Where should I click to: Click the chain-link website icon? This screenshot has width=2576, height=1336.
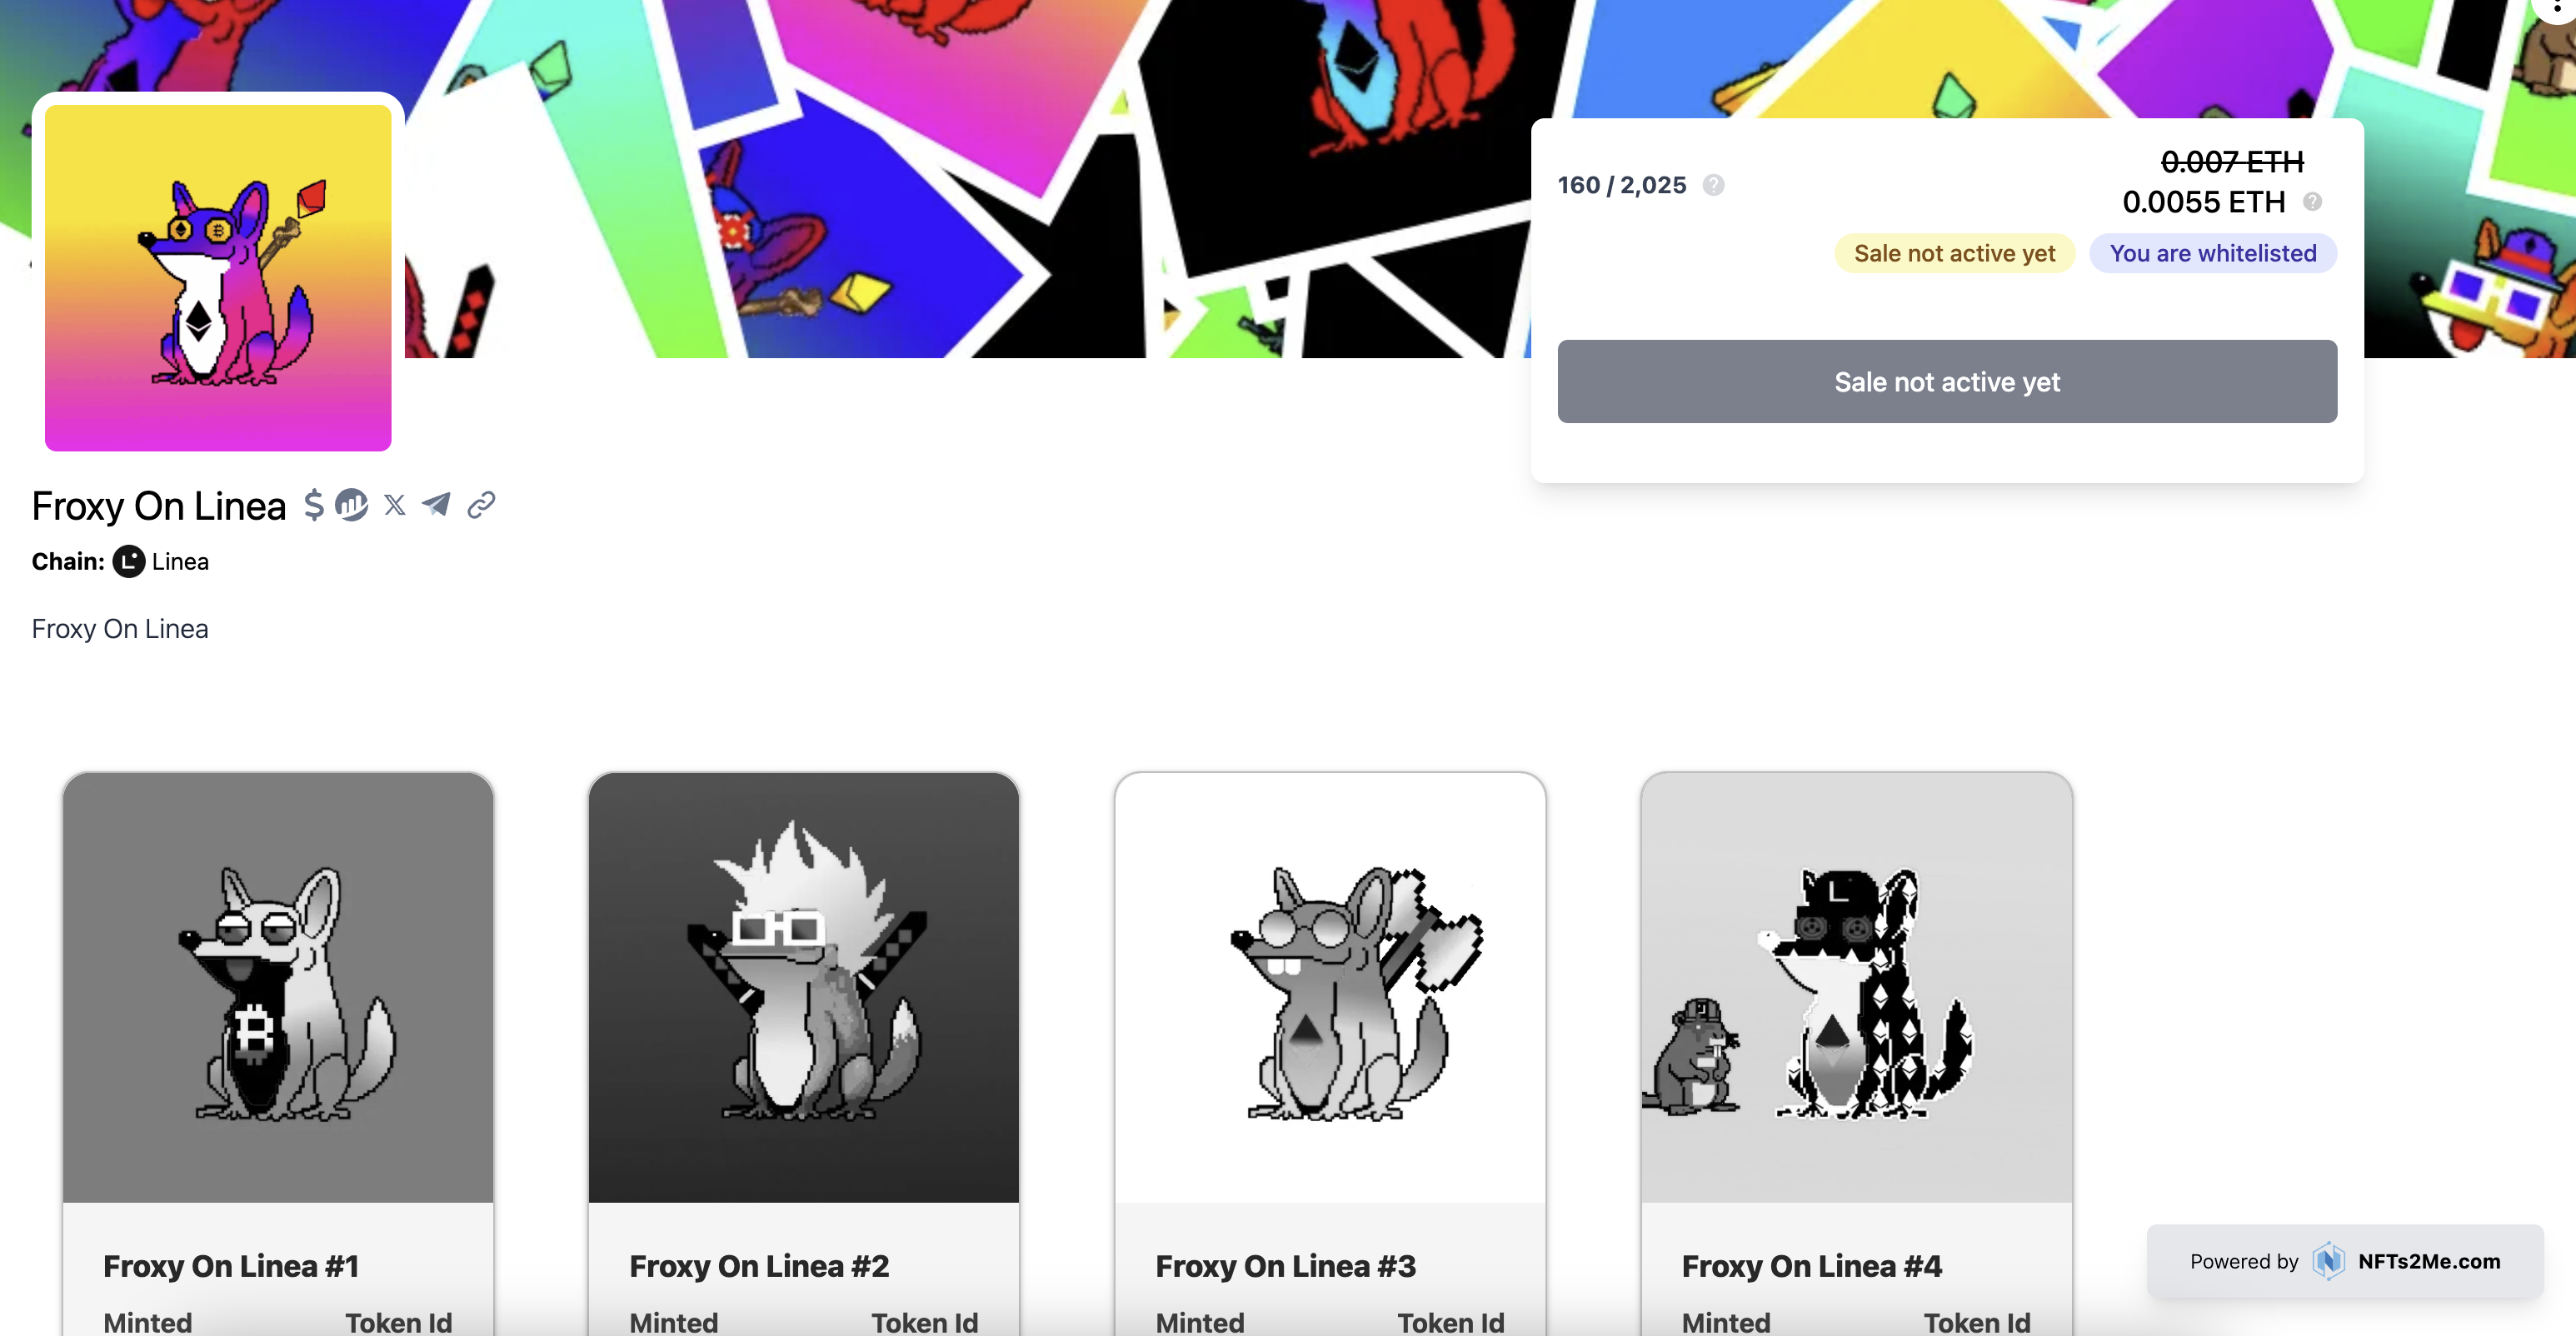pos(481,505)
